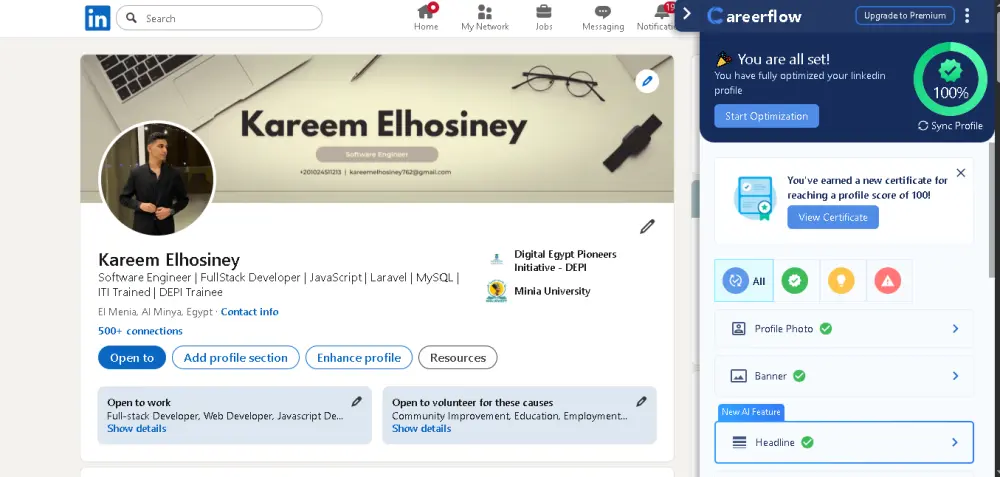Screen dimensions: 1000x477
Task: Click Digital Egypt Pioneers Initiative logo
Action: click(x=496, y=260)
